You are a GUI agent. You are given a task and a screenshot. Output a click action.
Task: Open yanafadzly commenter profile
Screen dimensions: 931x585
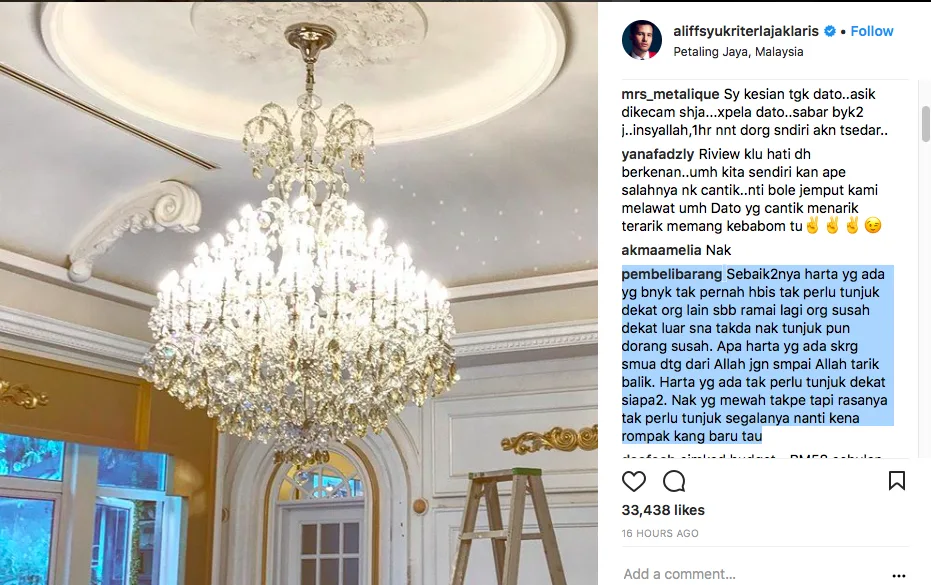click(658, 154)
